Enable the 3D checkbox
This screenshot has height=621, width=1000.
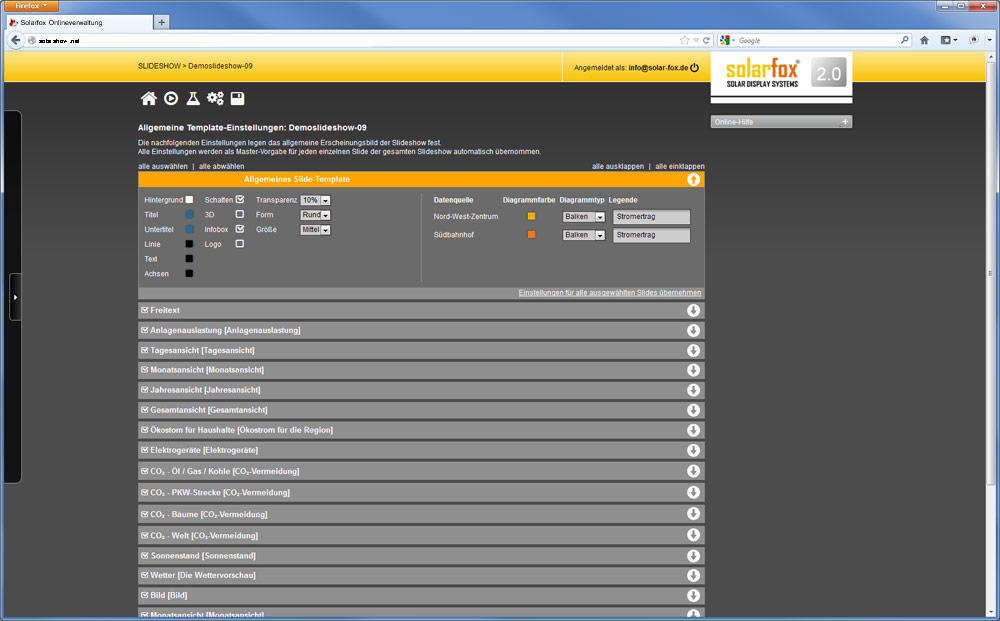point(240,214)
